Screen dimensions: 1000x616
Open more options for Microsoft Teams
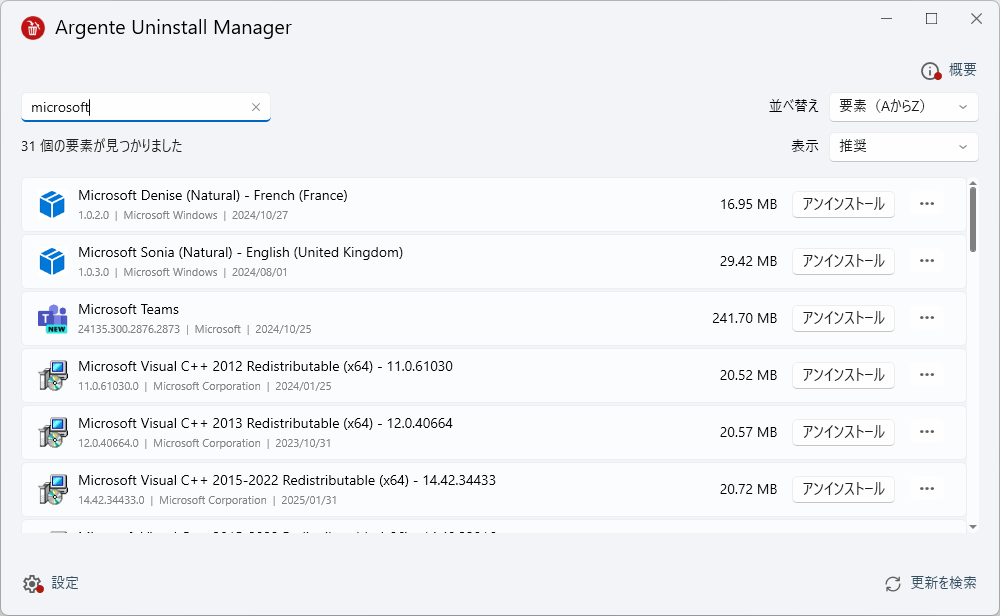click(x=927, y=318)
